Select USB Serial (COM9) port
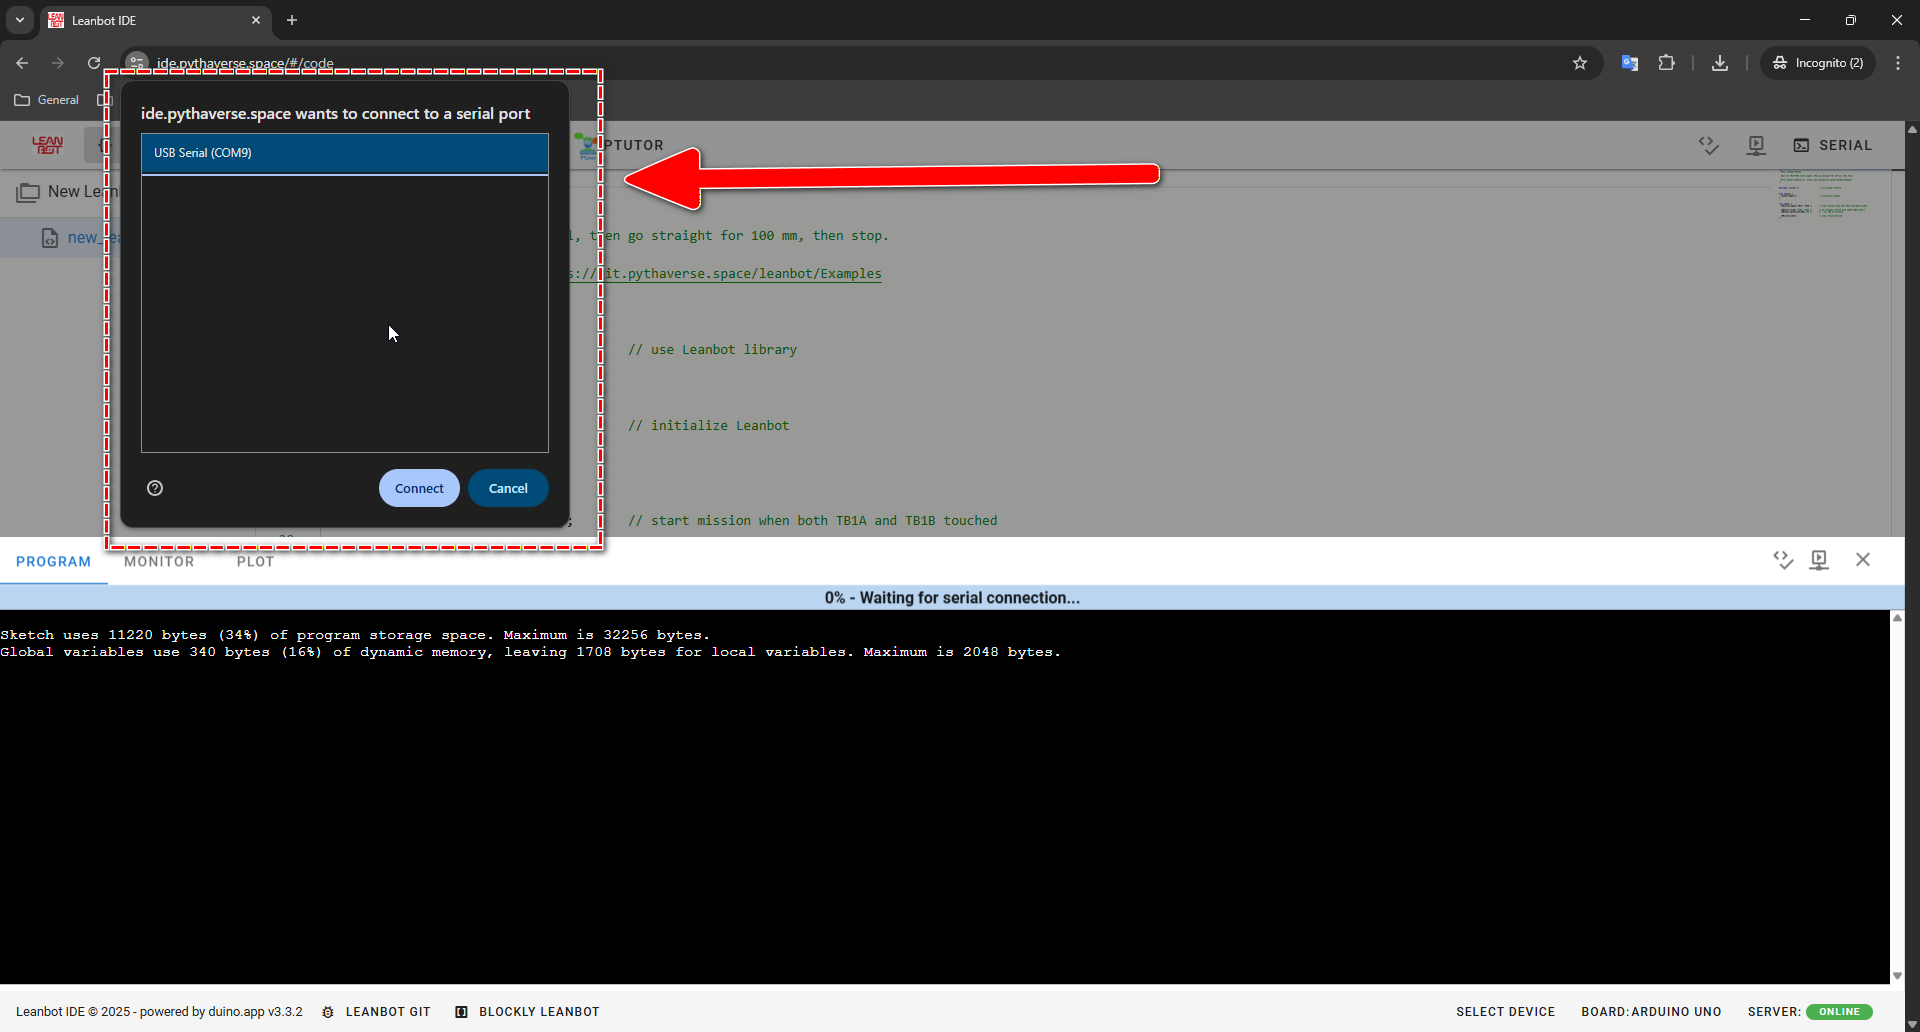 tap(344, 153)
